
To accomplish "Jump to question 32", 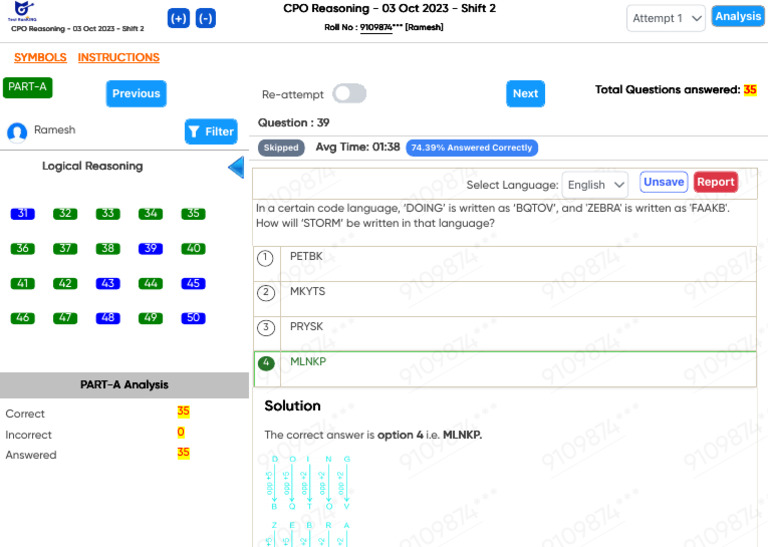I will (65, 214).
